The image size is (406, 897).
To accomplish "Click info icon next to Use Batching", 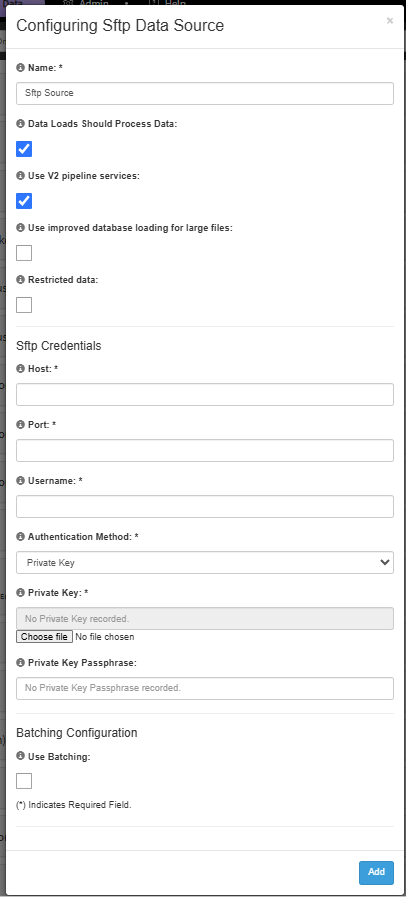I will pos(21,756).
